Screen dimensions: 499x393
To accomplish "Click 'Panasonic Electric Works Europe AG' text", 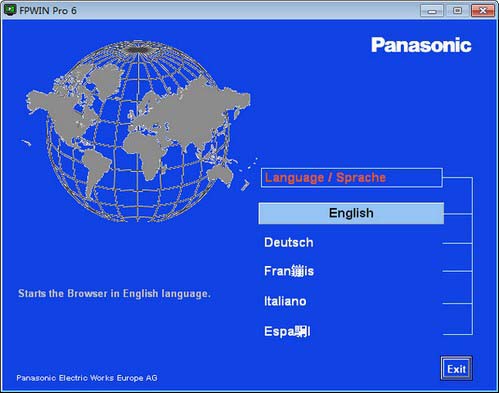I will click(87, 378).
